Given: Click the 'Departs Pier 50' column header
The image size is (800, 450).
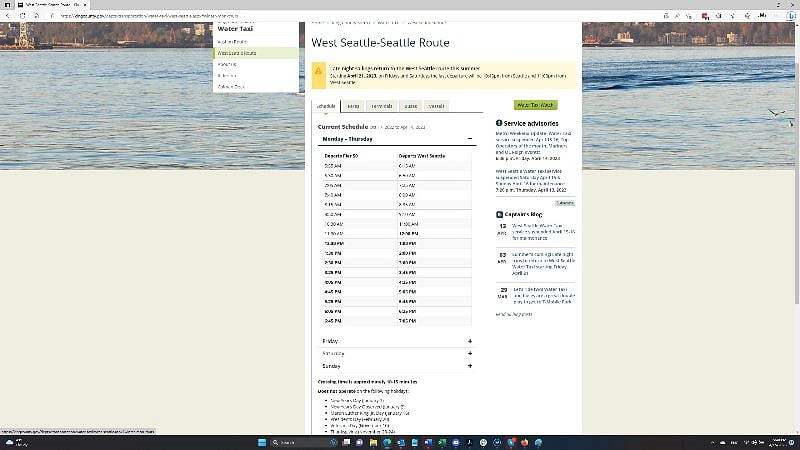Looking at the screenshot, I should click(341, 156).
